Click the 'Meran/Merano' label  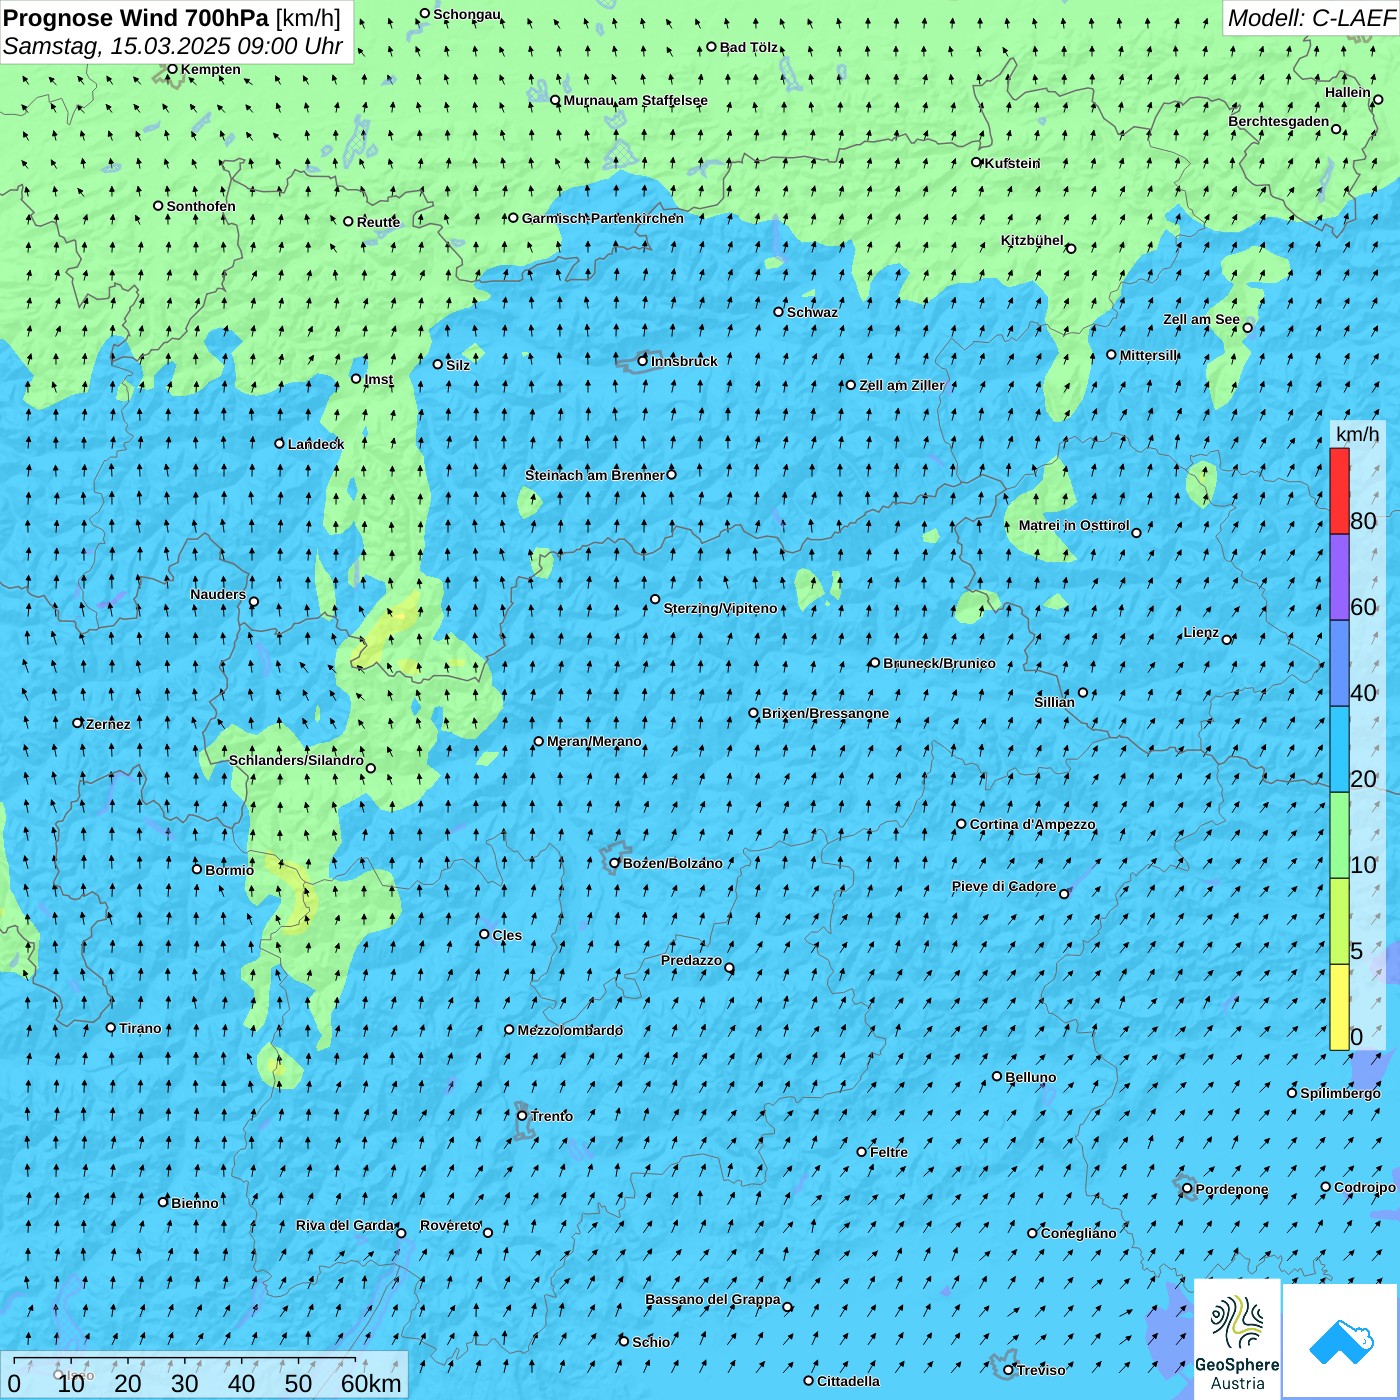[x=594, y=741]
